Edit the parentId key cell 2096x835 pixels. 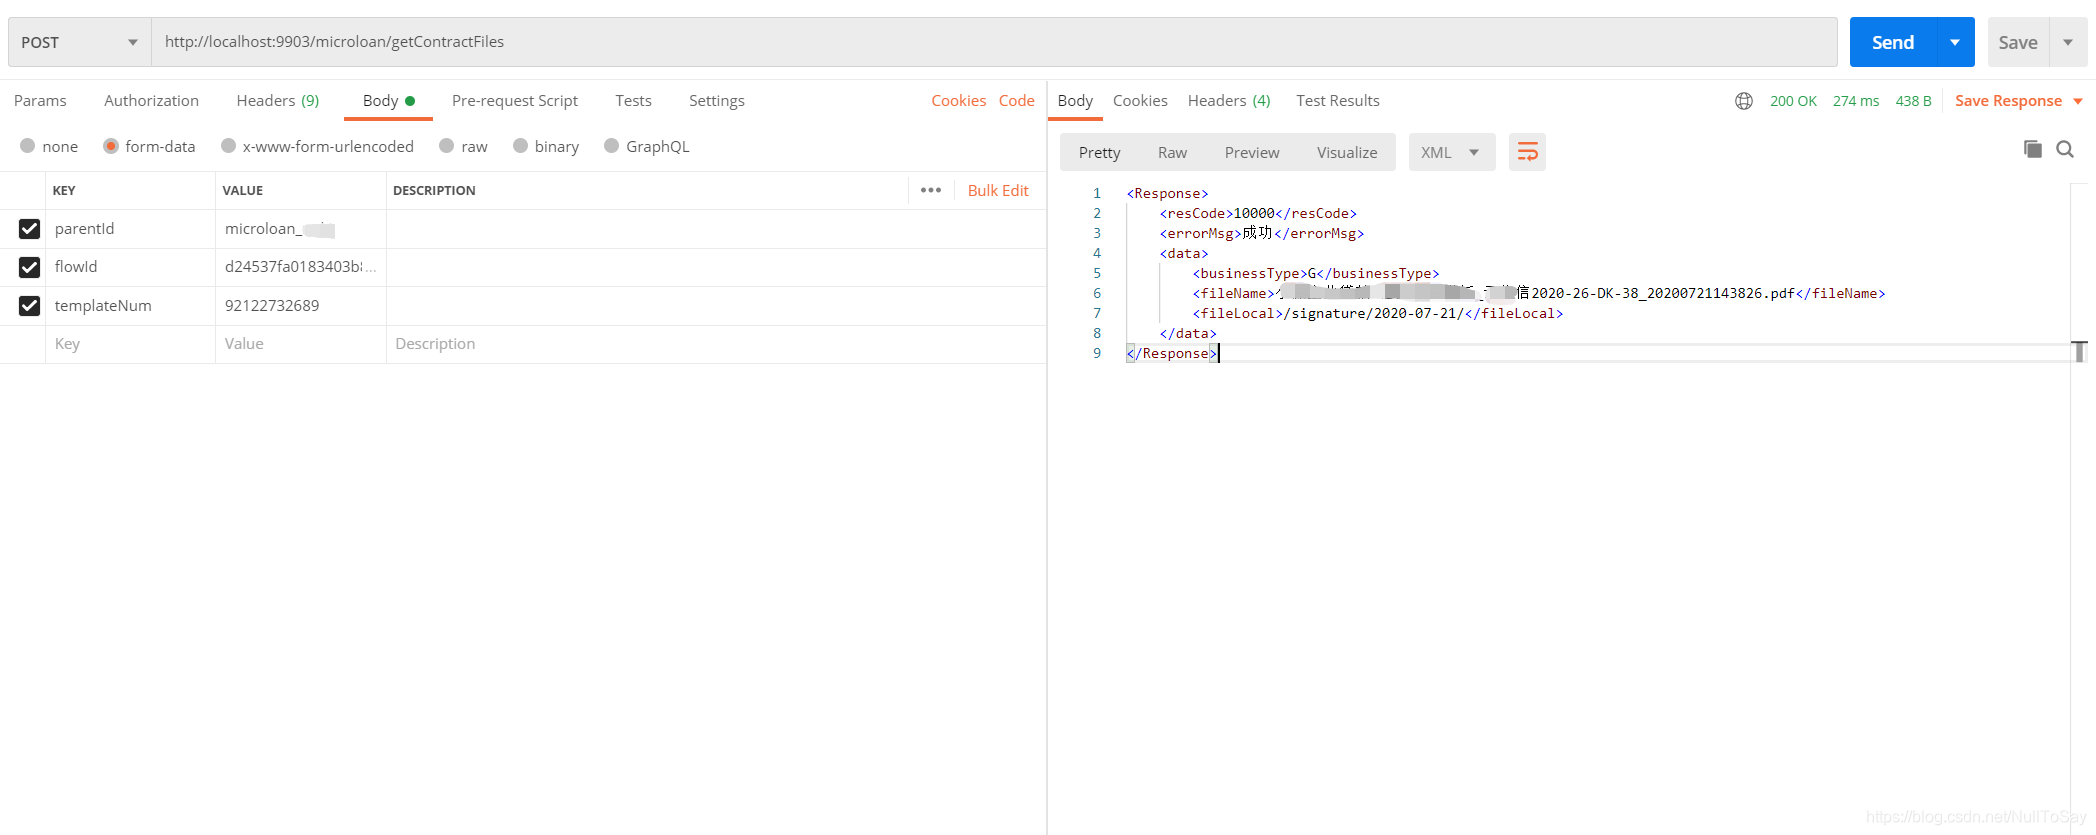click(130, 229)
